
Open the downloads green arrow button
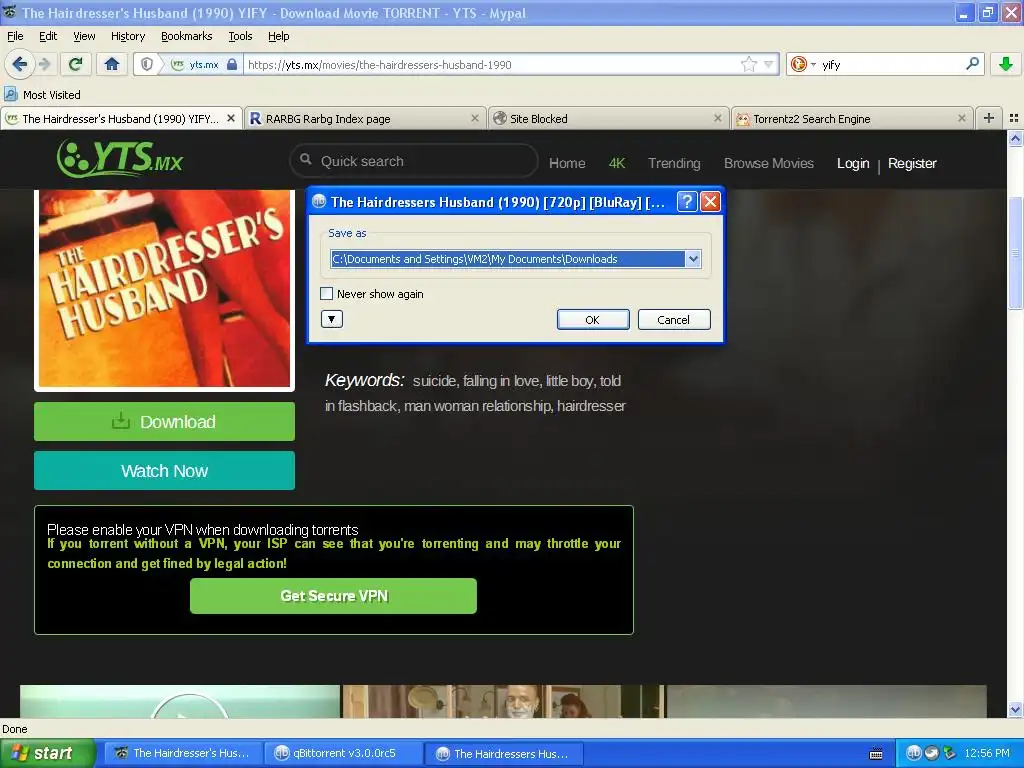[x=1006, y=64]
